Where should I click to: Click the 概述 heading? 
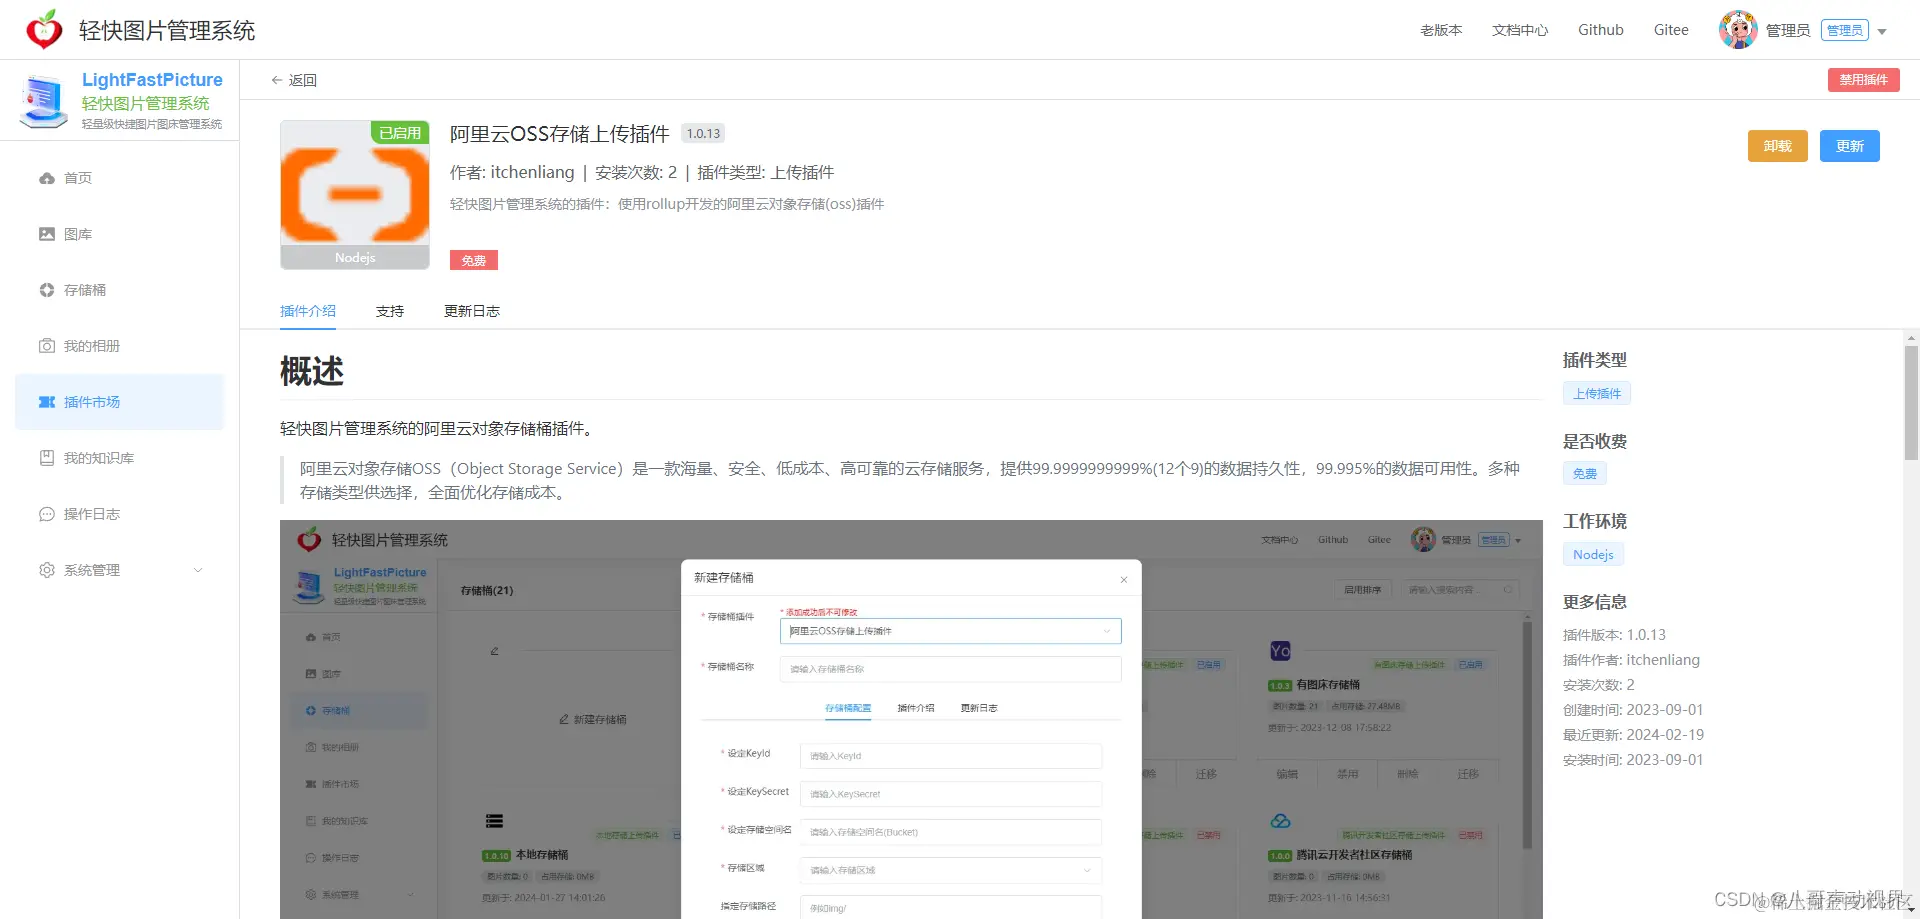coord(312,371)
